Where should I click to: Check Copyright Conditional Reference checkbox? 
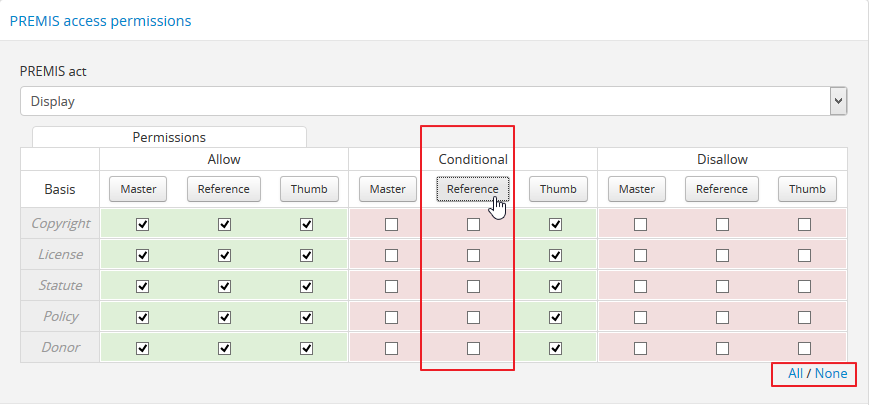pyautogui.click(x=473, y=225)
